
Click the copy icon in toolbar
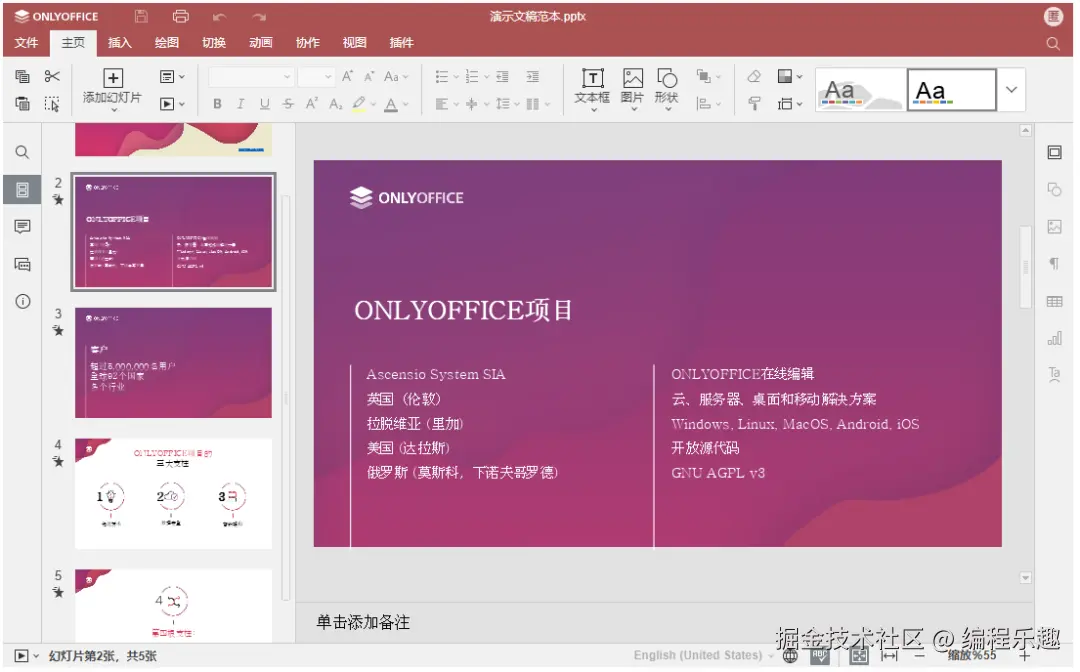coord(22,76)
